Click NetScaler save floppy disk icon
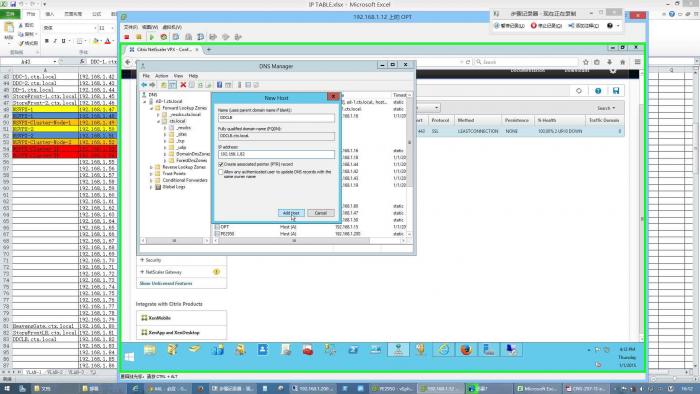The width and height of the screenshot is (700, 394). (616, 91)
